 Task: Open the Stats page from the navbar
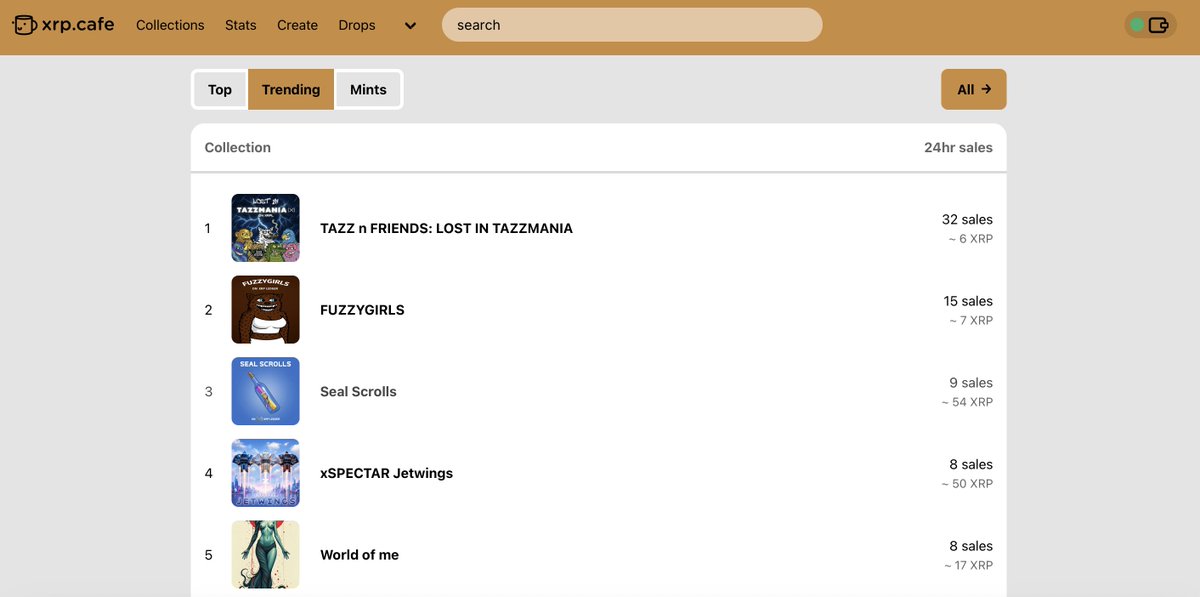pos(240,25)
